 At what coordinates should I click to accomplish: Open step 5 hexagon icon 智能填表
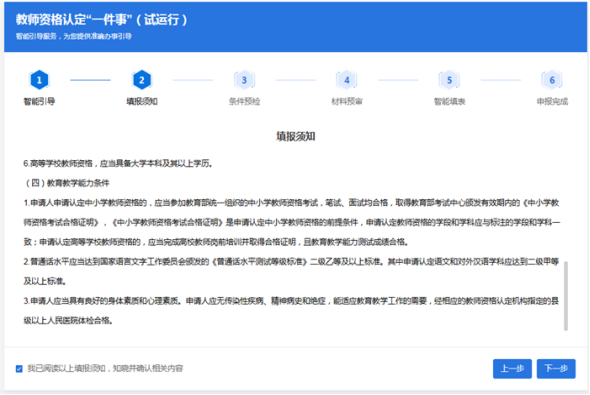tap(449, 80)
